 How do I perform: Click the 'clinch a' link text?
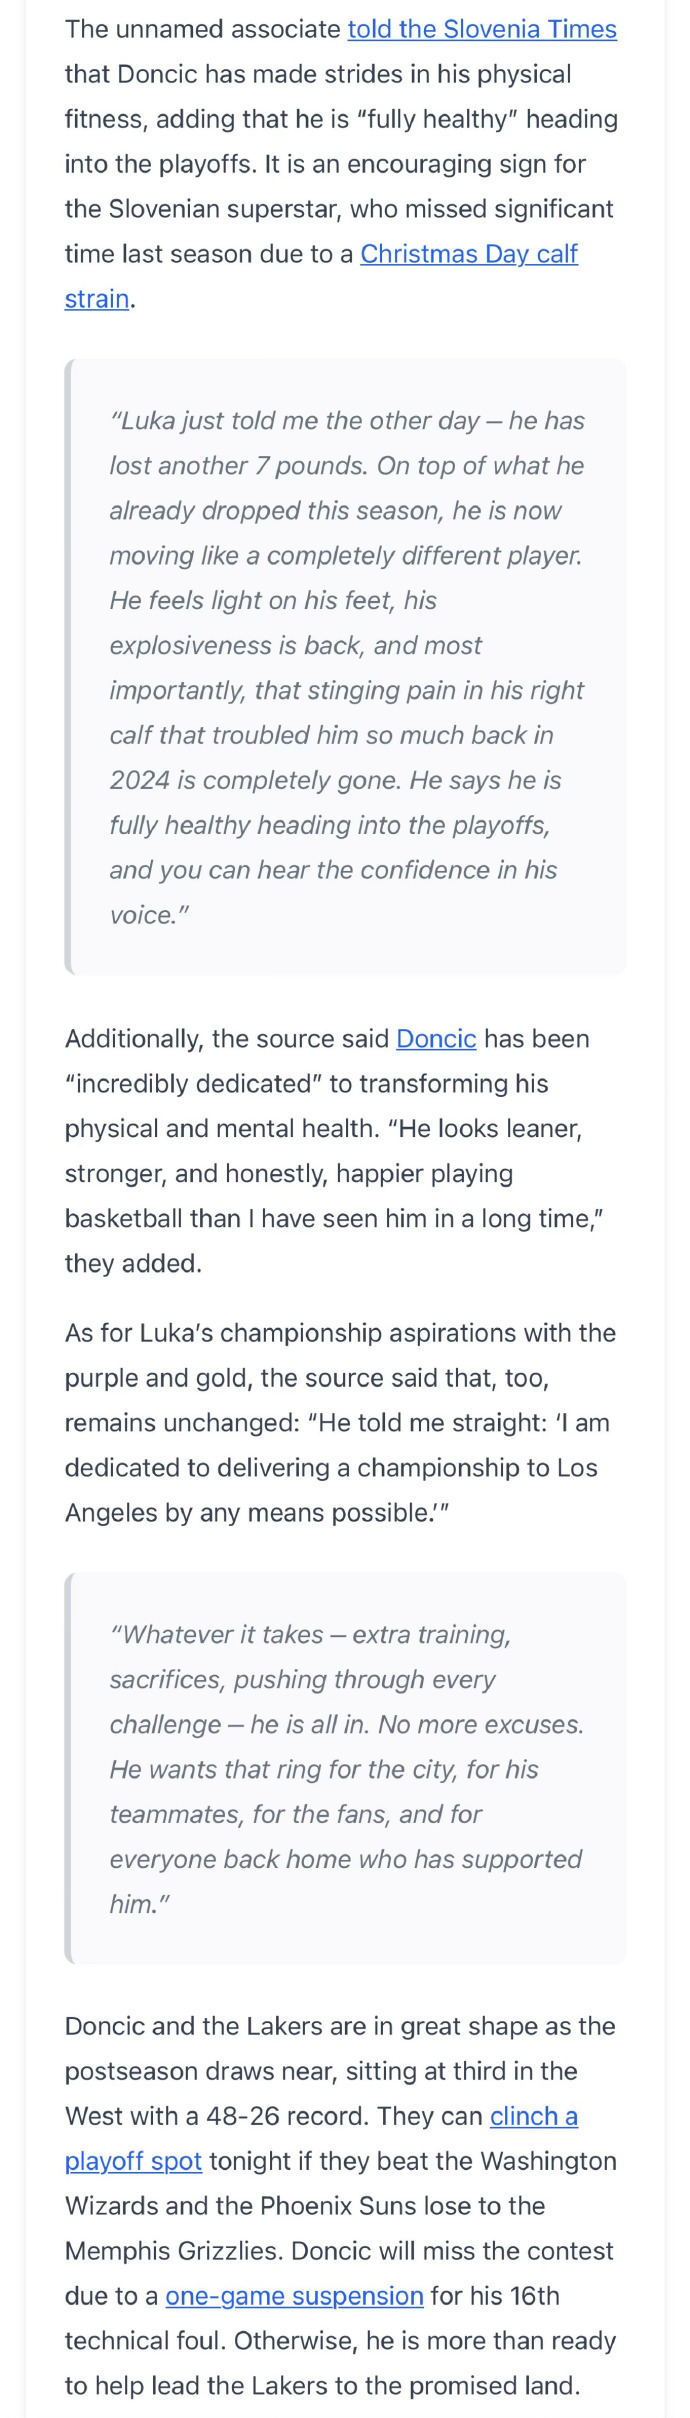click(534, 2116)
